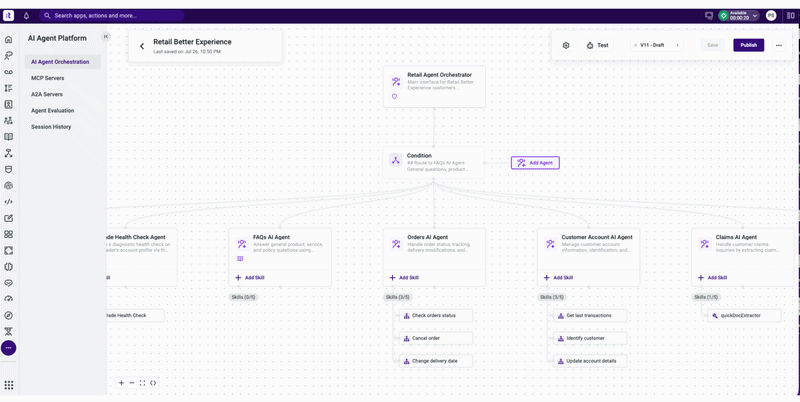
Task: Open the Change delivery date skill
Action: pos(436,361)
